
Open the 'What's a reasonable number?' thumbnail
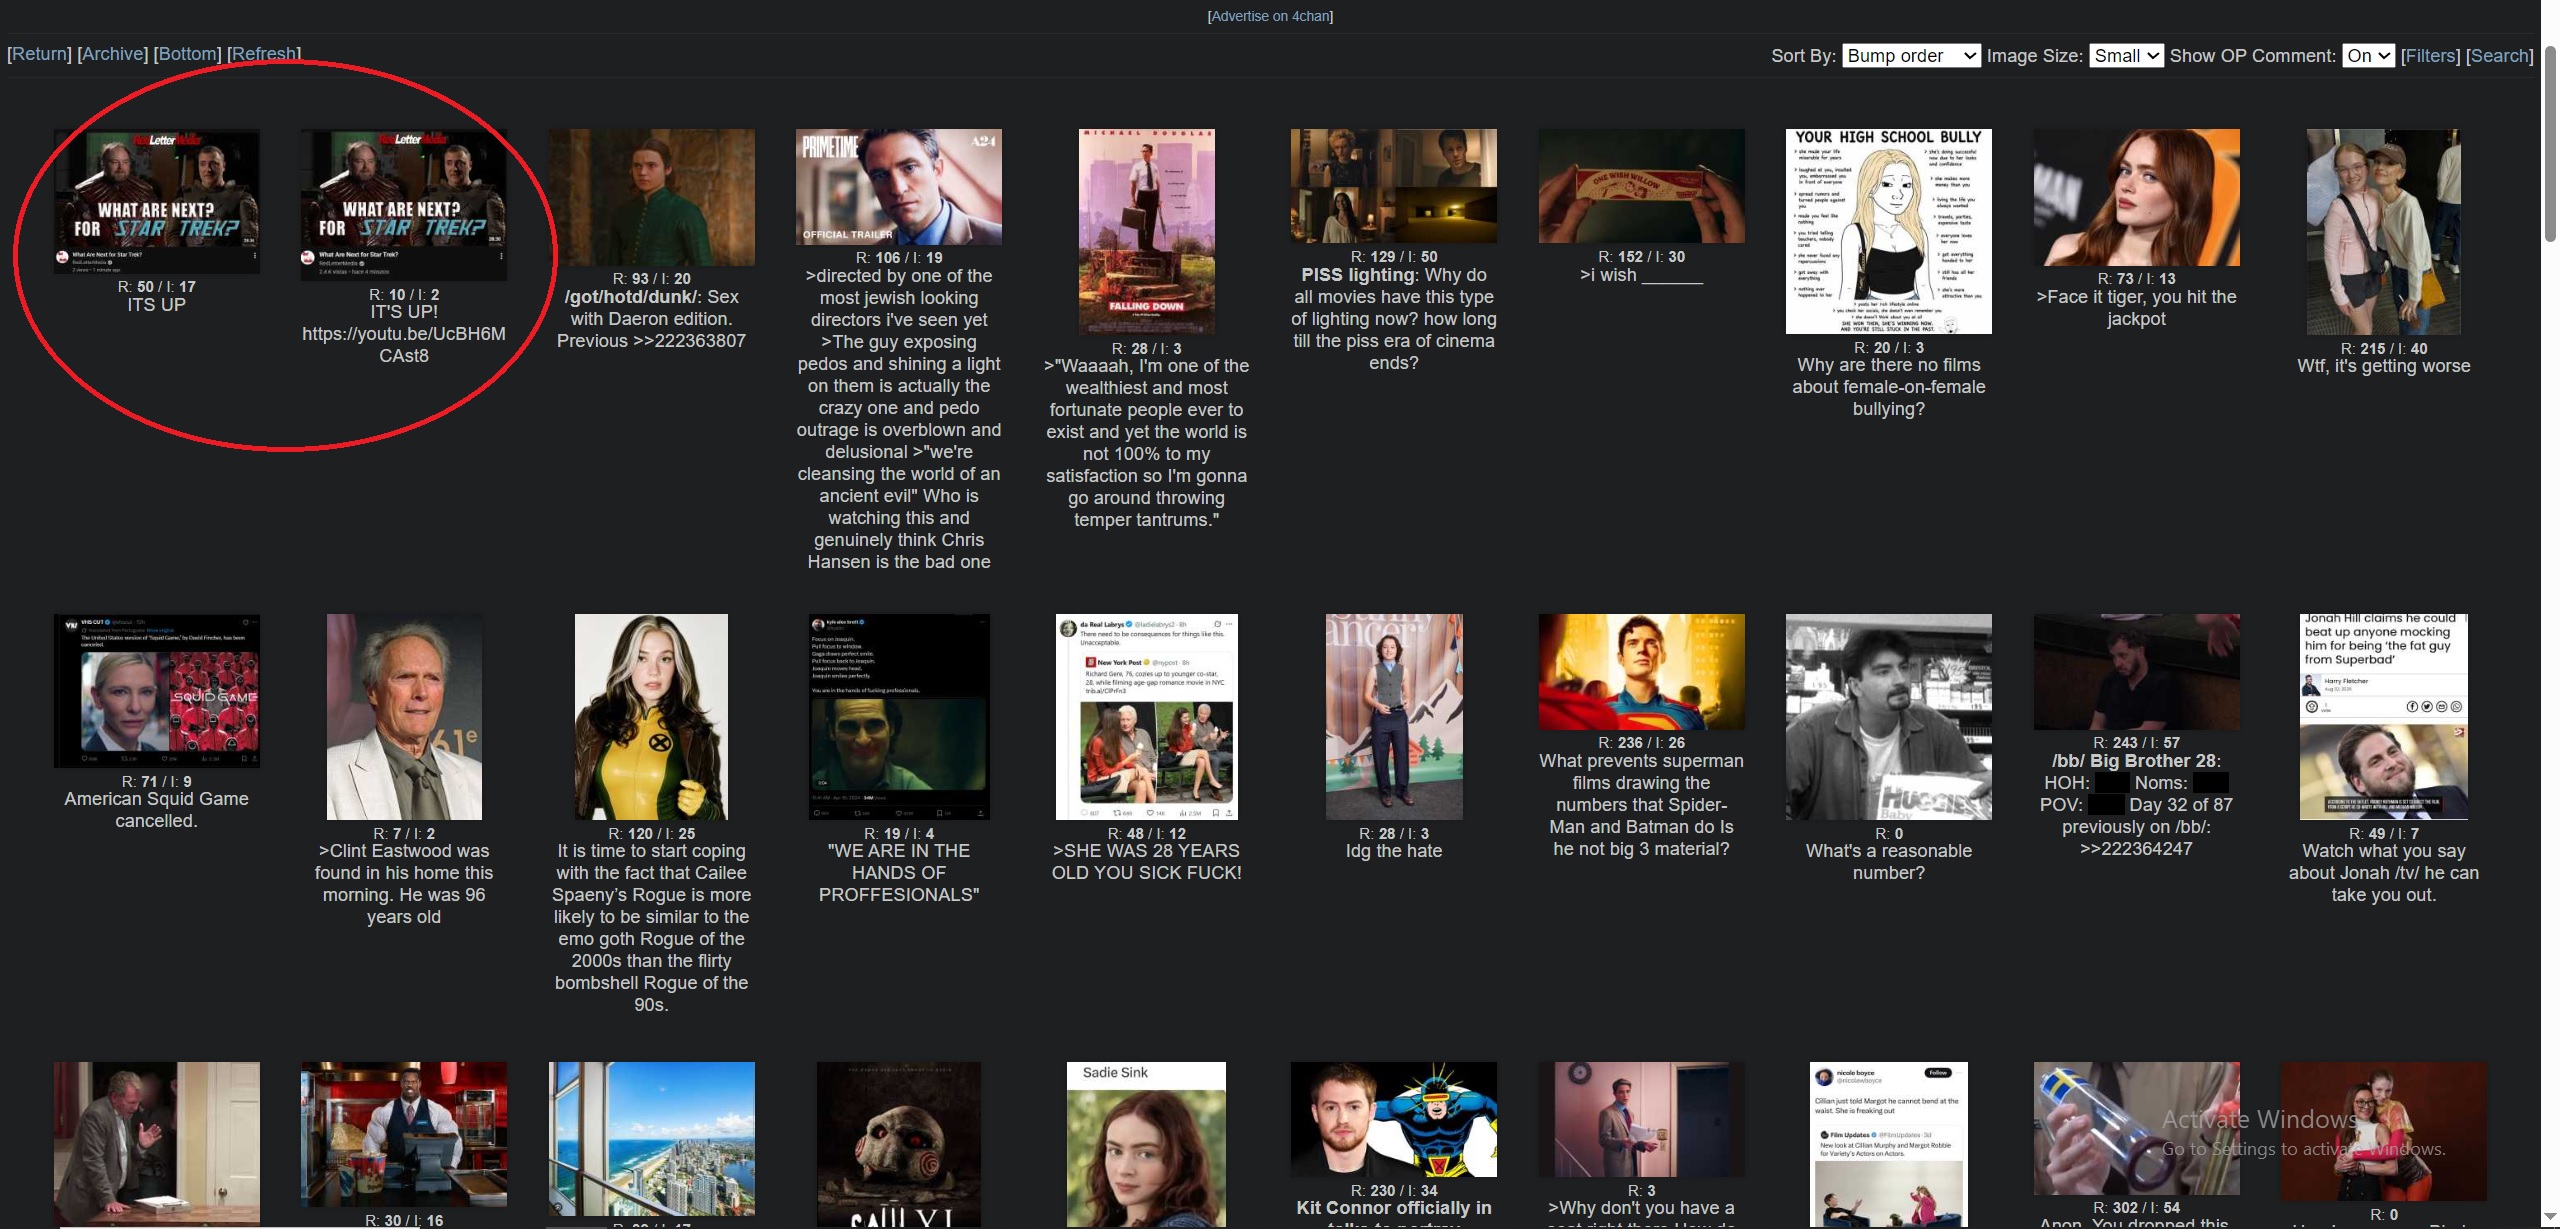(x=1889, y=717)
